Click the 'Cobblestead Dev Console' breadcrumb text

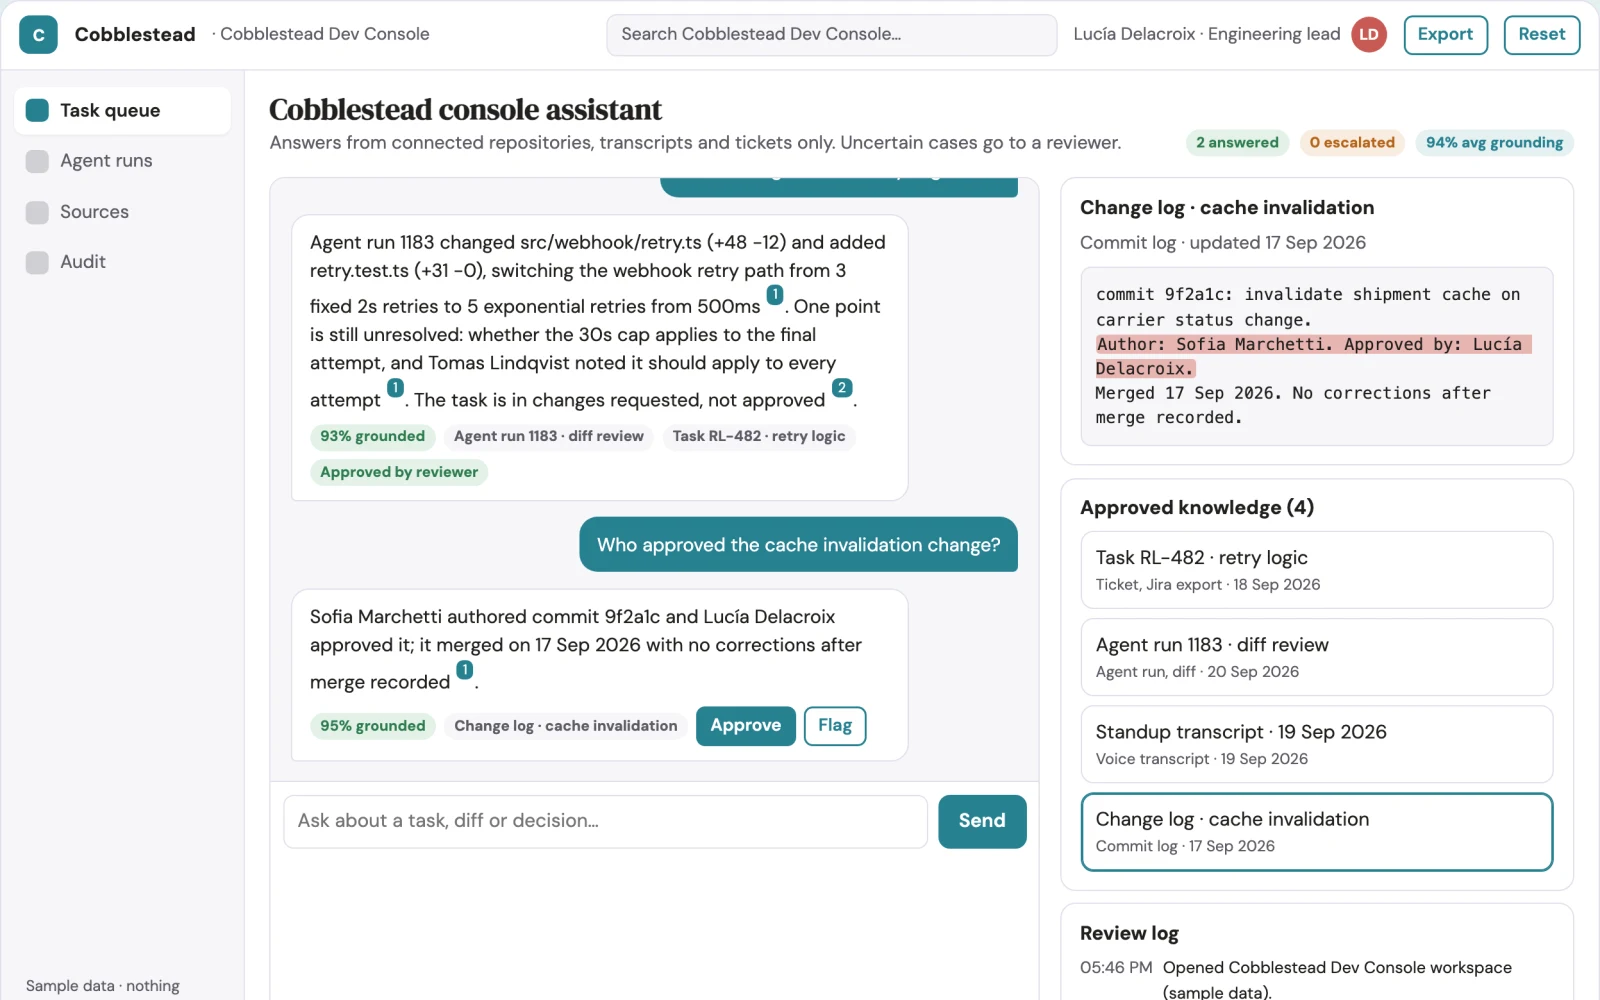coord(324,34)
